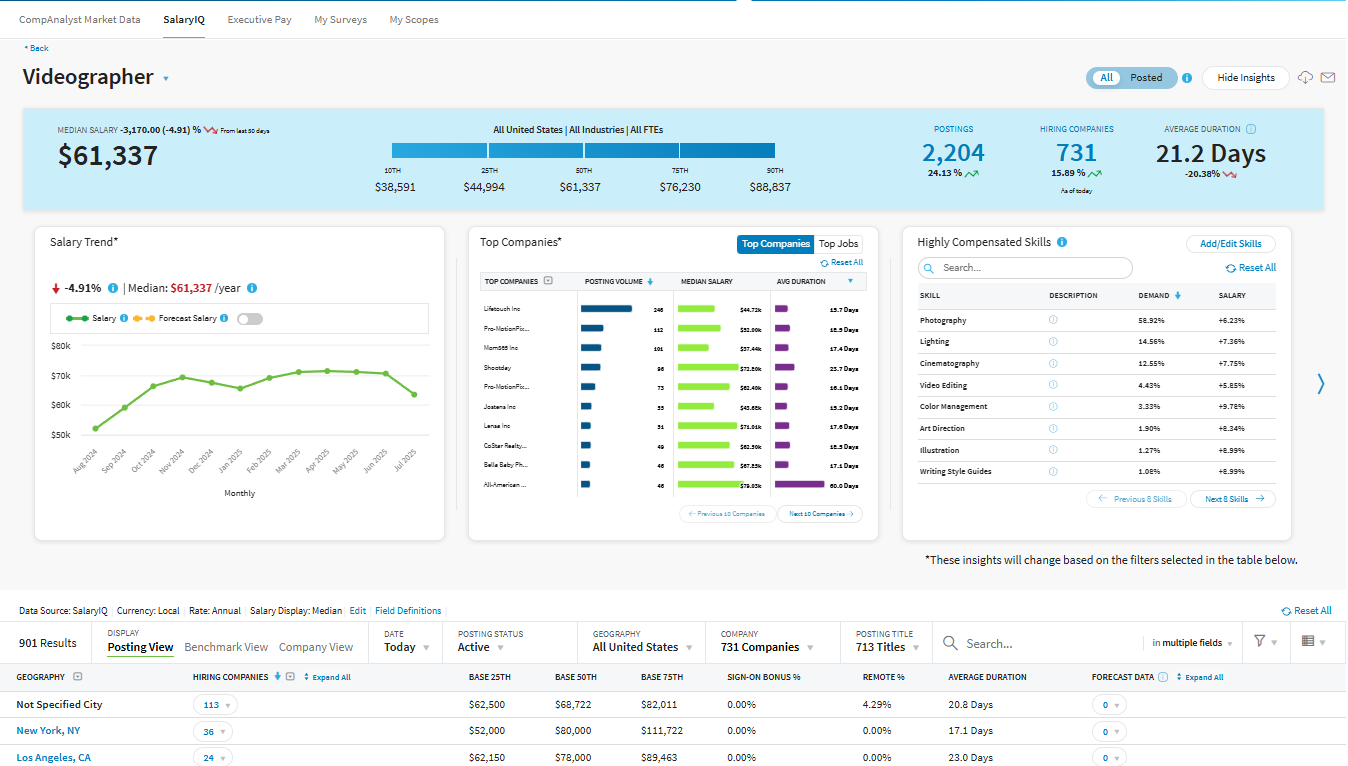Screen dimensions: 1348x766
Task: Click description info icon for Photography skill
Action: (1053, 320)
